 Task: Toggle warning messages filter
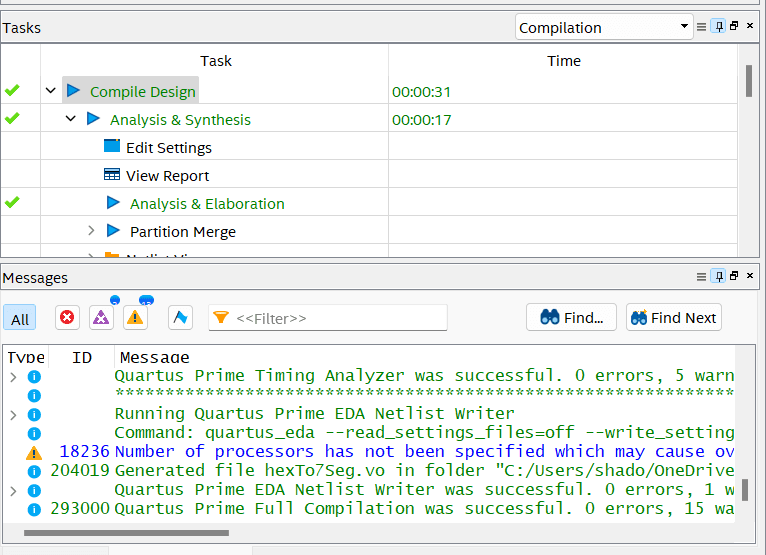pyautogui.click(x=135, y=318)
